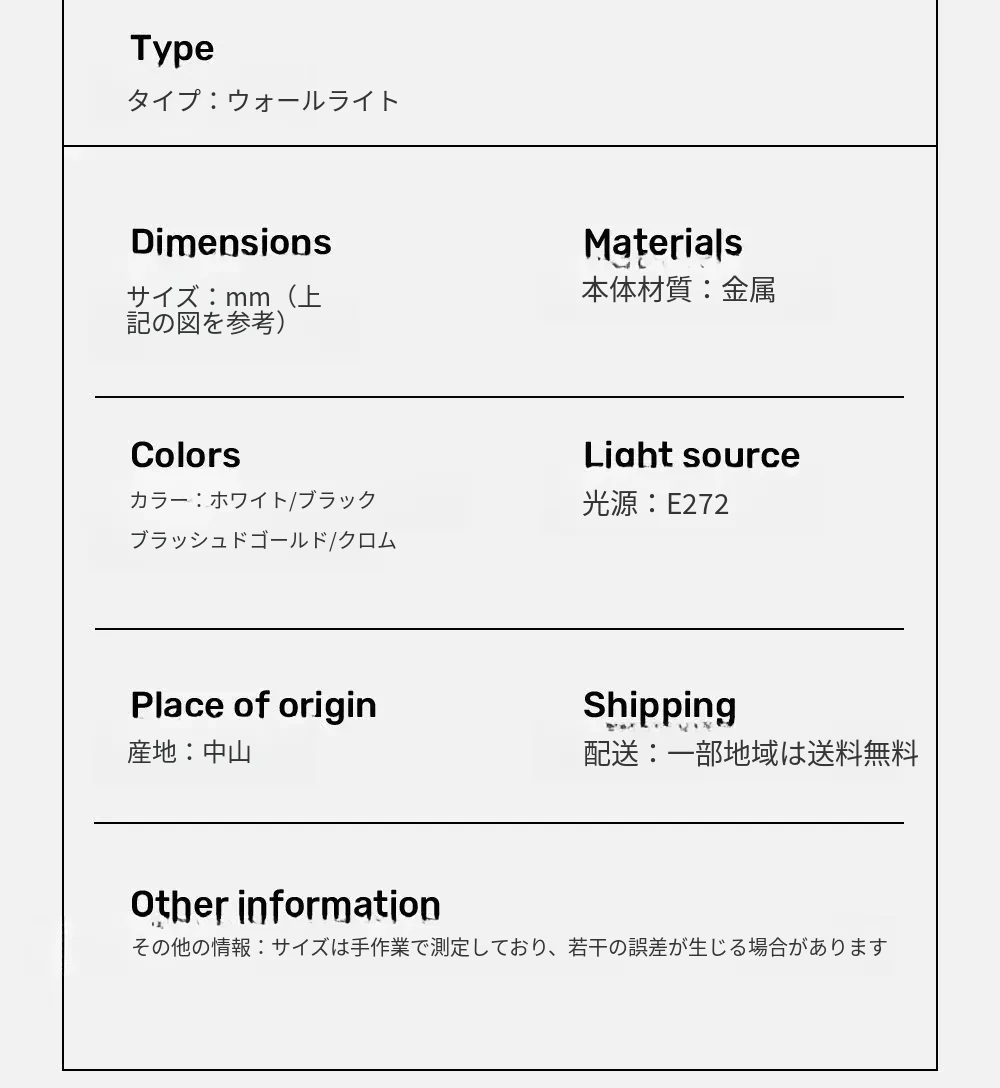Click the クロム color name
The width and height of the screenshot is (1000, 1088).
[367, 541]
